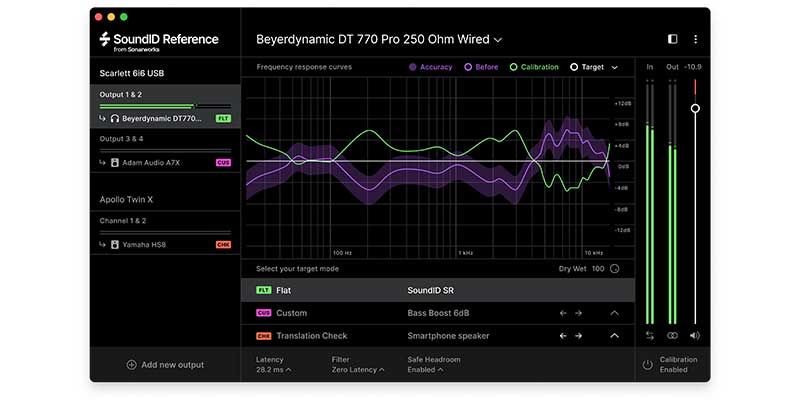Select previous Translation Check preset, left arrow

pos(563,336)
